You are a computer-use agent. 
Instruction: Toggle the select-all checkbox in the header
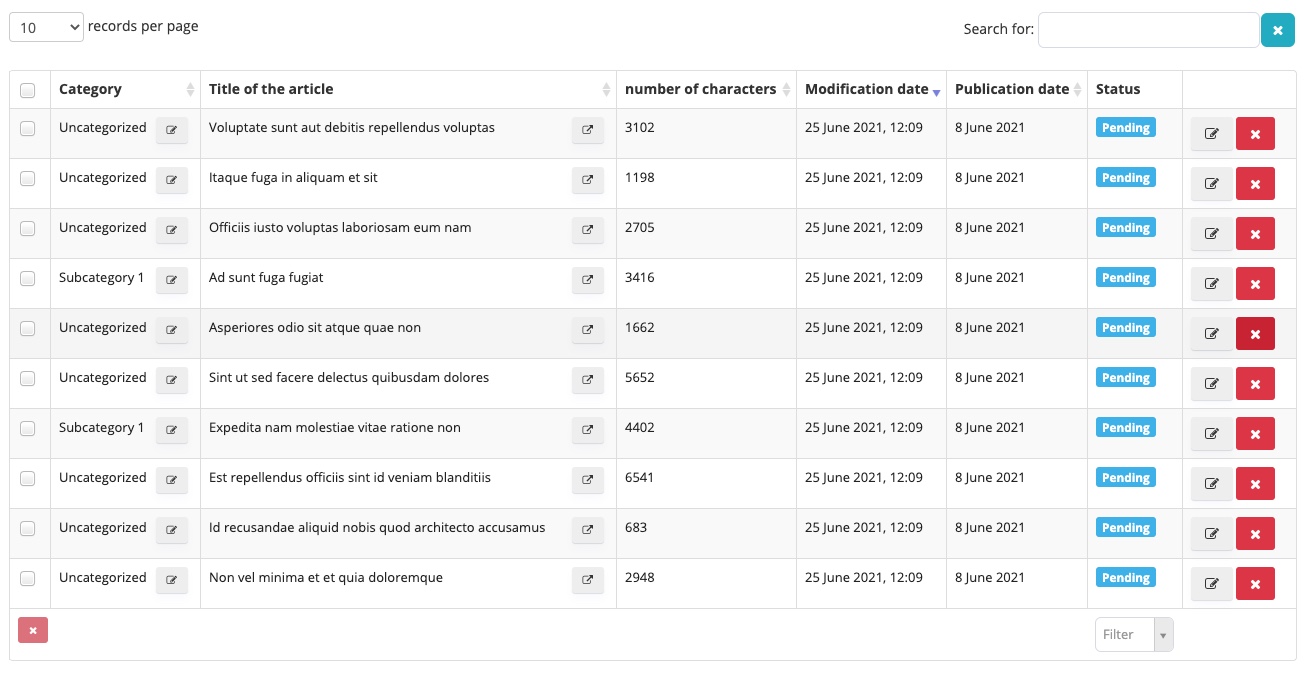click(x=29, y=90)
